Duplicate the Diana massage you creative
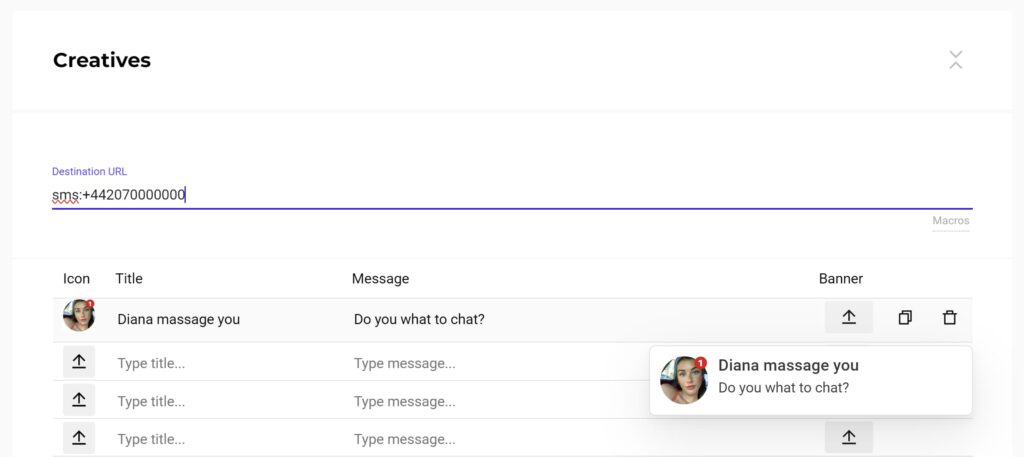1024x457 pixels. click(904, 318)
